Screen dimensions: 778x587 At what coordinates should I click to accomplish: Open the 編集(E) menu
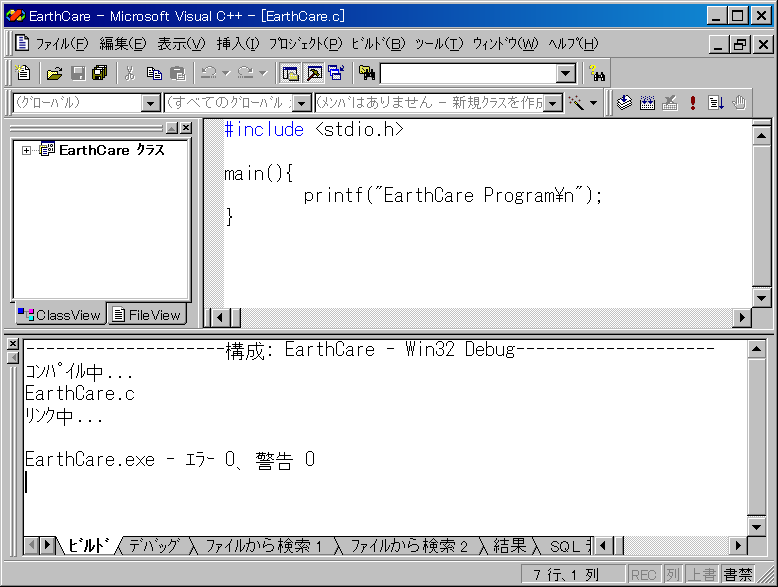123,44
